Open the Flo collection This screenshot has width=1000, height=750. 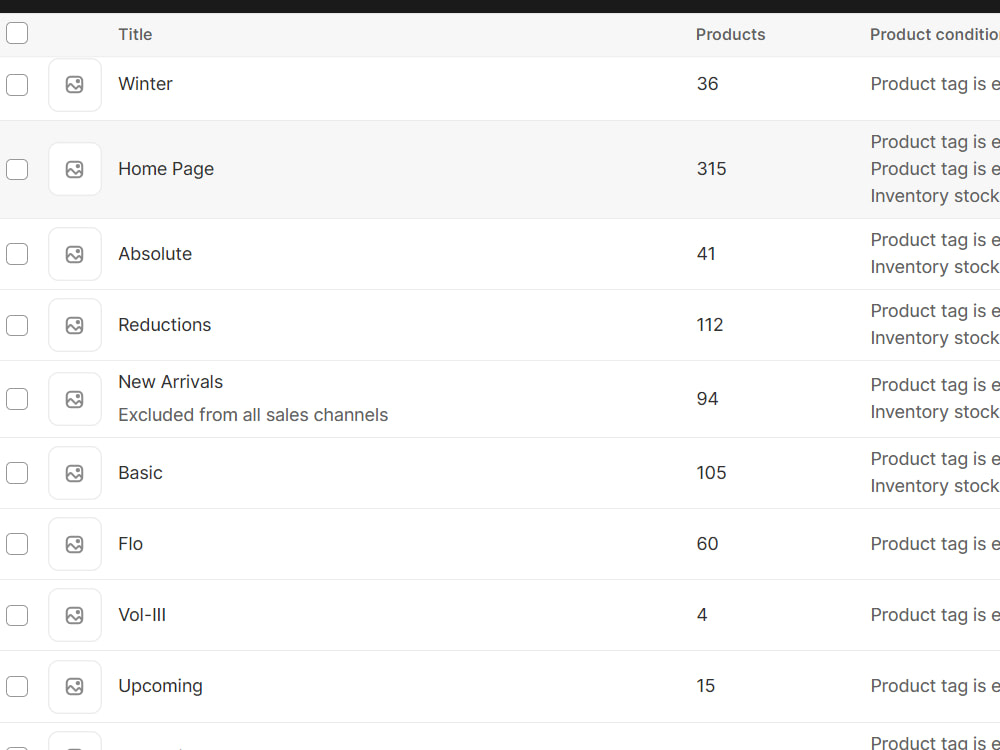pyautogui.click(x=130, y=543)
